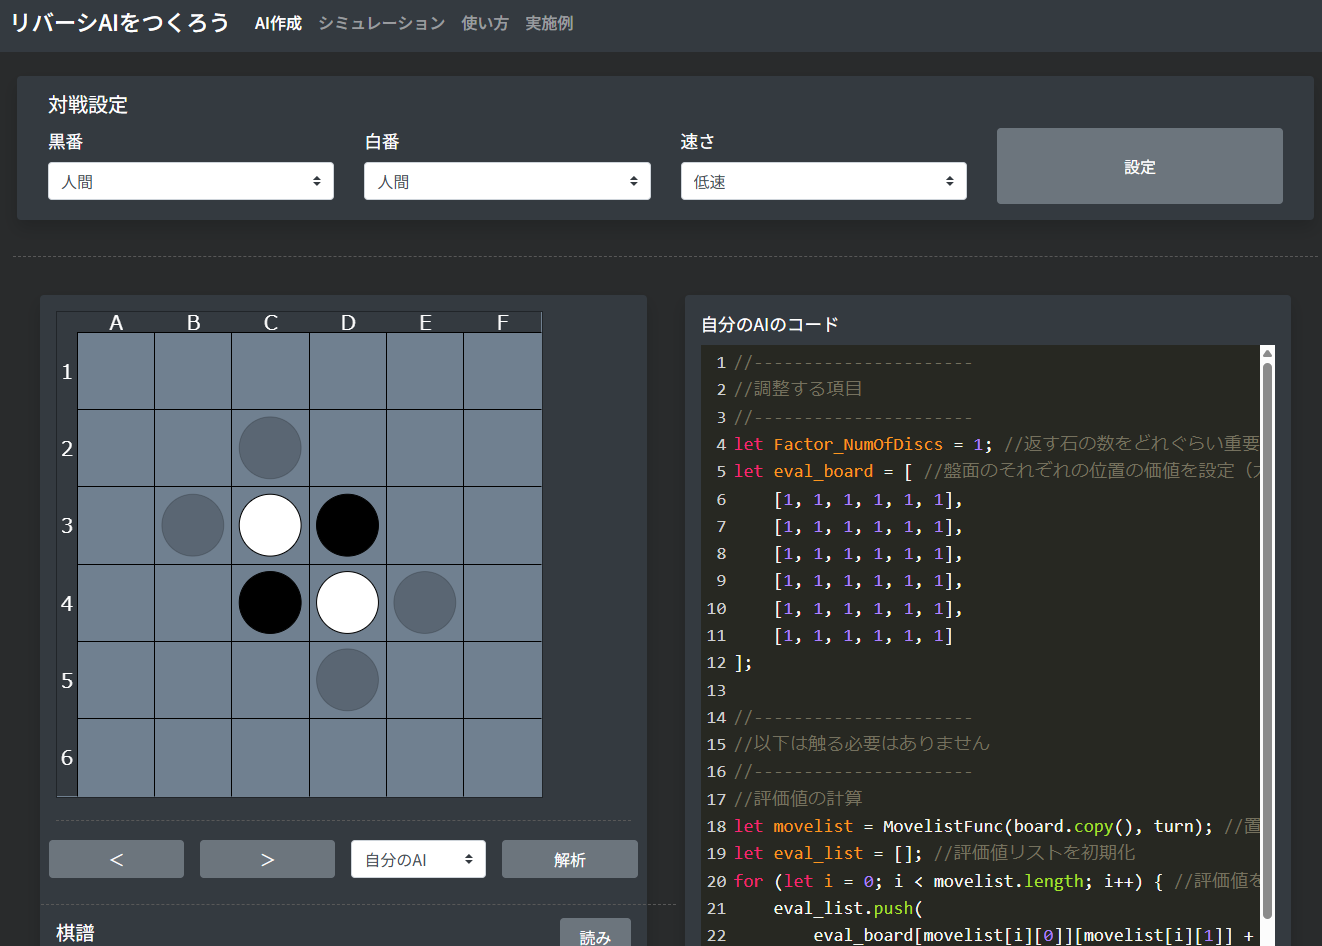Click the //調整する項目 comment on line 2
Image resolution: width=1322 pixels, height=946 pixels.
pyautogui.click(x=798, y=389)
